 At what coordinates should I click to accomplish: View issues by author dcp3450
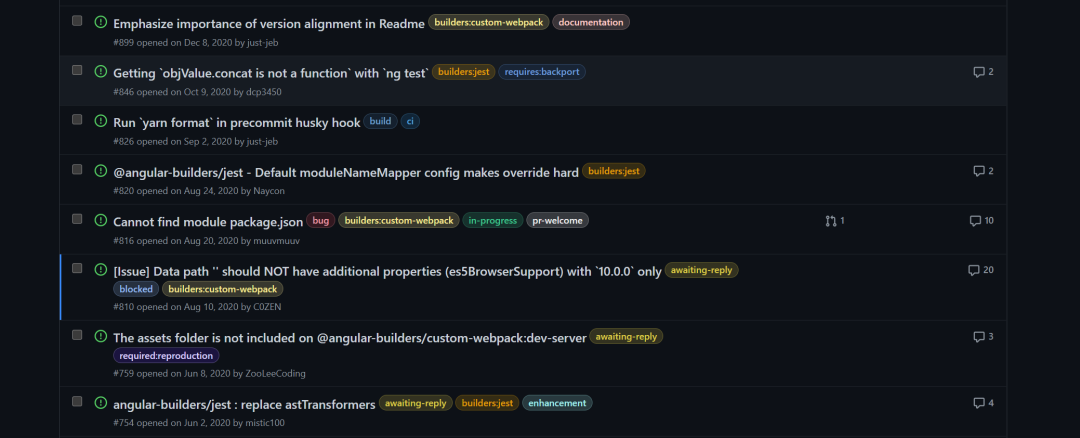[264, 92]
